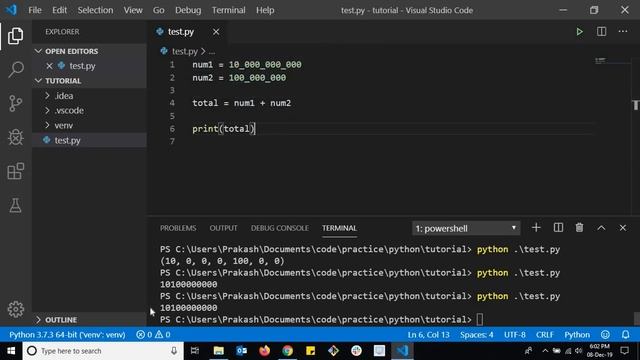Open the File menu
Screen dimensions: 640x360
(x=35, y=10)
